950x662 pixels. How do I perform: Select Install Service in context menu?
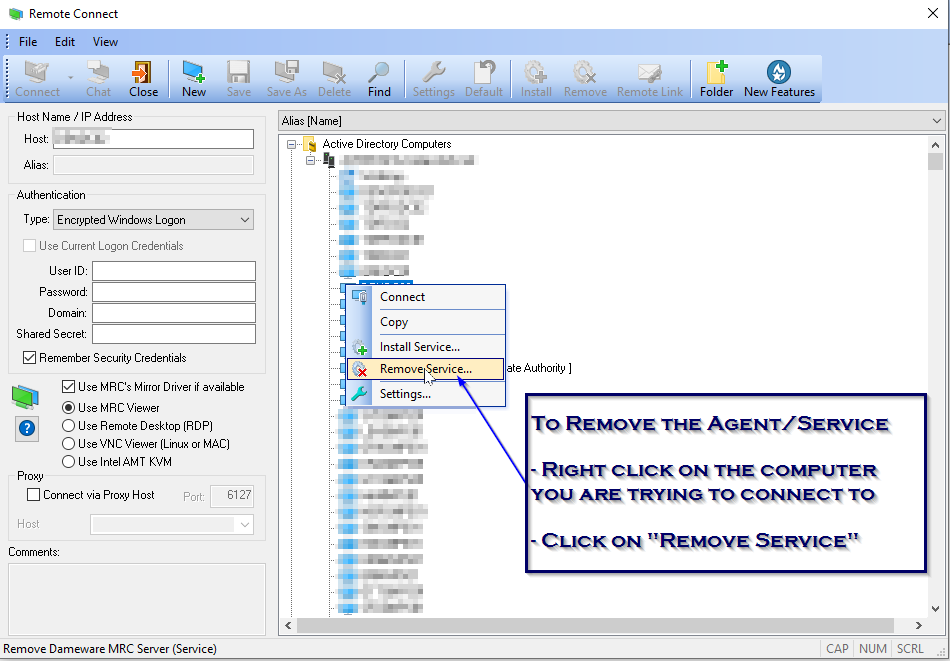point(419,347)
